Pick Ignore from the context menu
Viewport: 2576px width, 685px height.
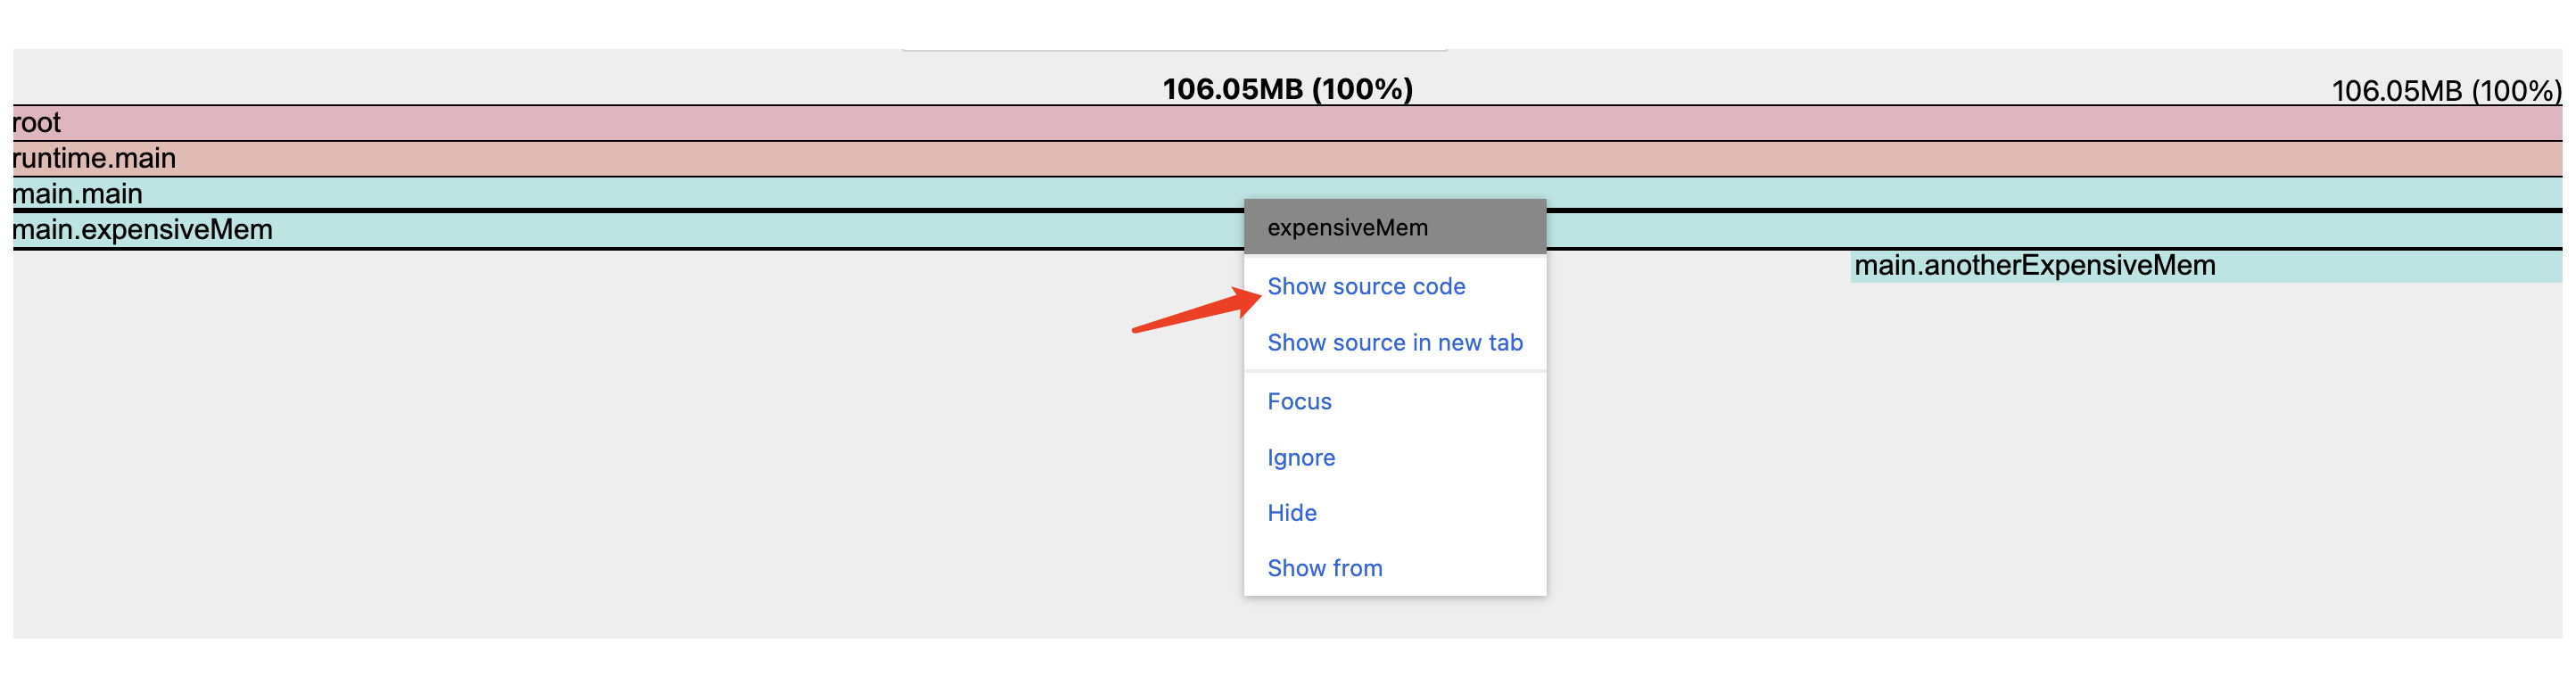click(x=1300, y=458)
